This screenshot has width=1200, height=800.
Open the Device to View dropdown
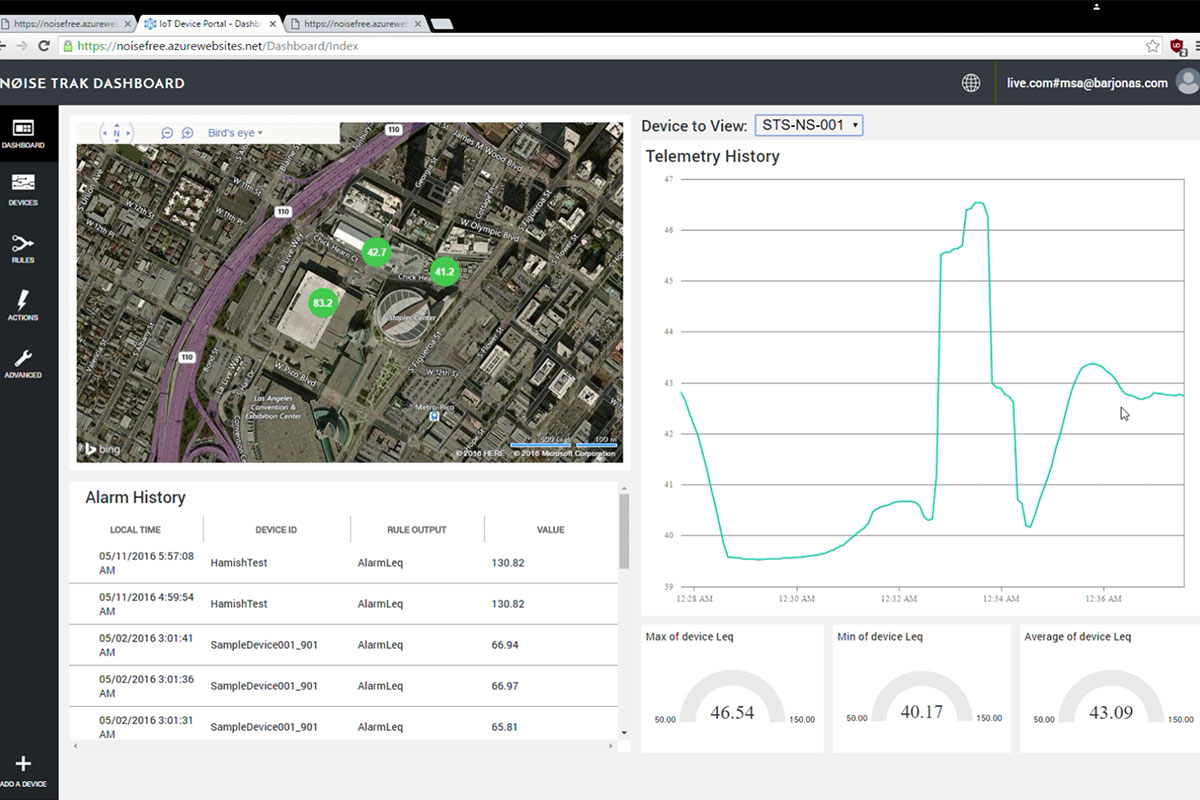click(x=808, y=125)
